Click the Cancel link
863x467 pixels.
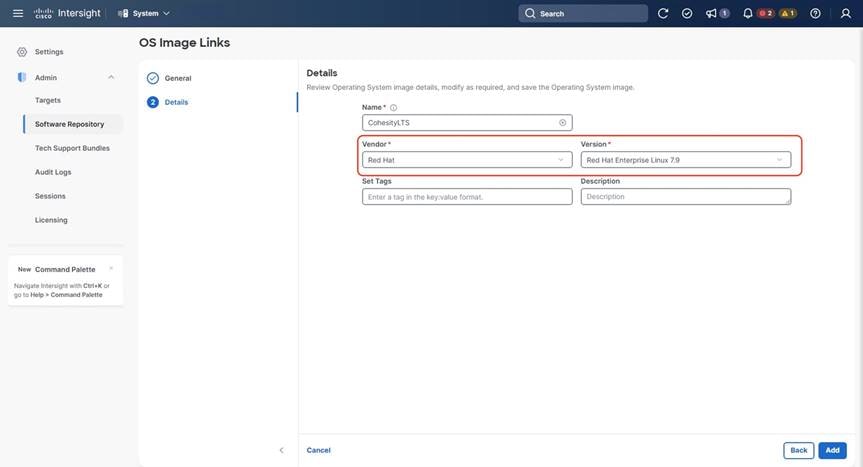(x=318, y=450)
